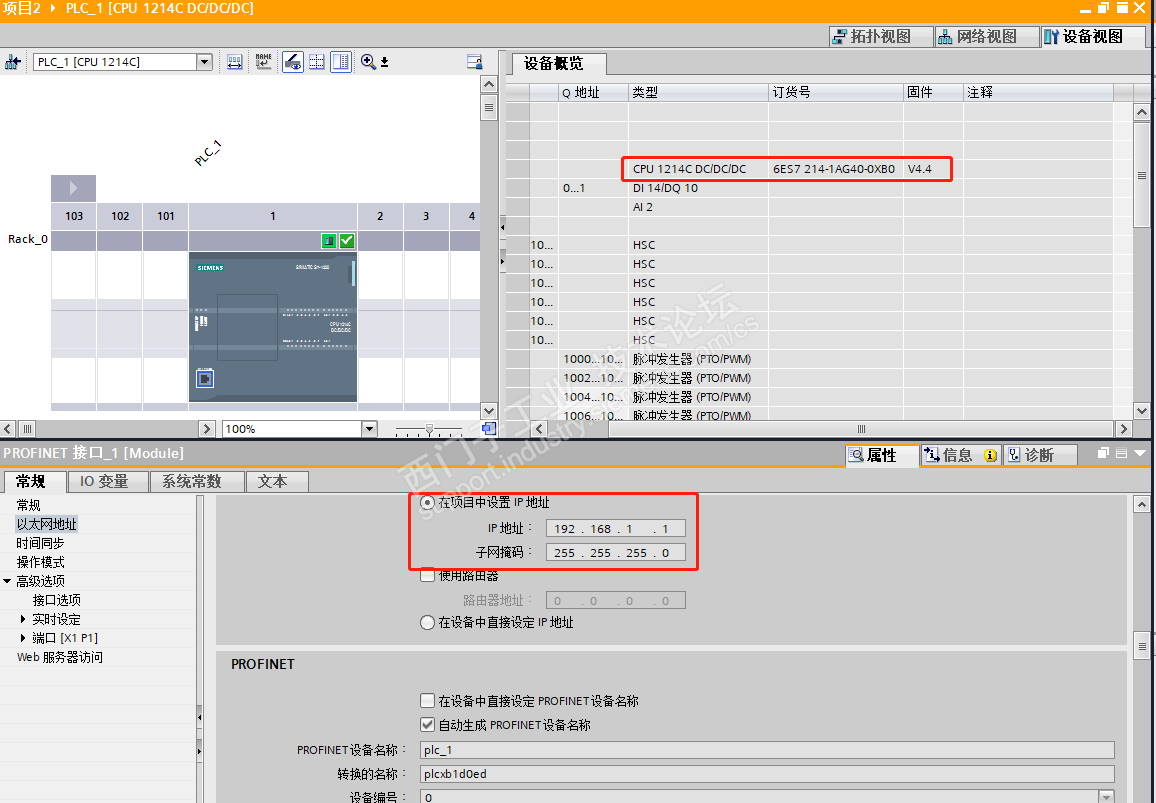
Task: Select 操作模式 in the properties tree
Action: tap(41, 563)
